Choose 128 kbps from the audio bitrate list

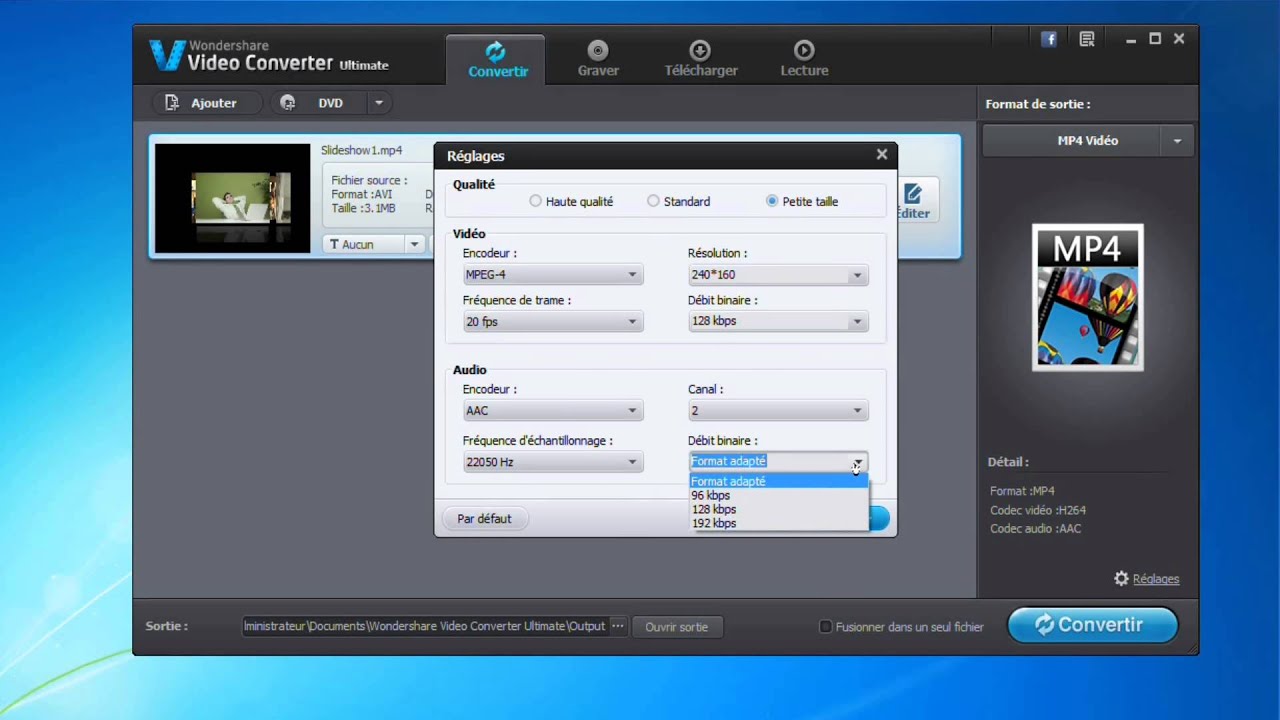click(779, 509)
